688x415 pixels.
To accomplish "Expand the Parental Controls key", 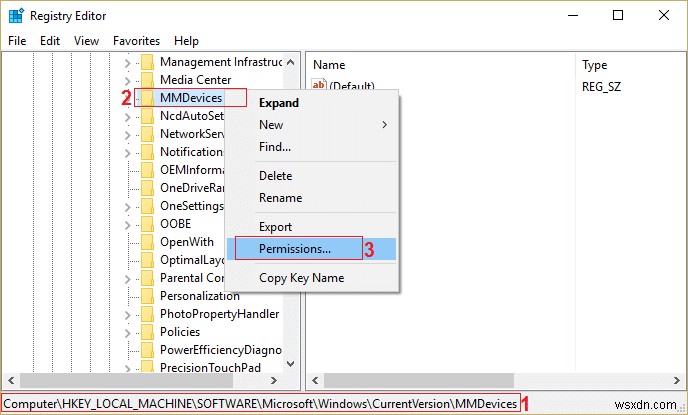I will [127, 279].
